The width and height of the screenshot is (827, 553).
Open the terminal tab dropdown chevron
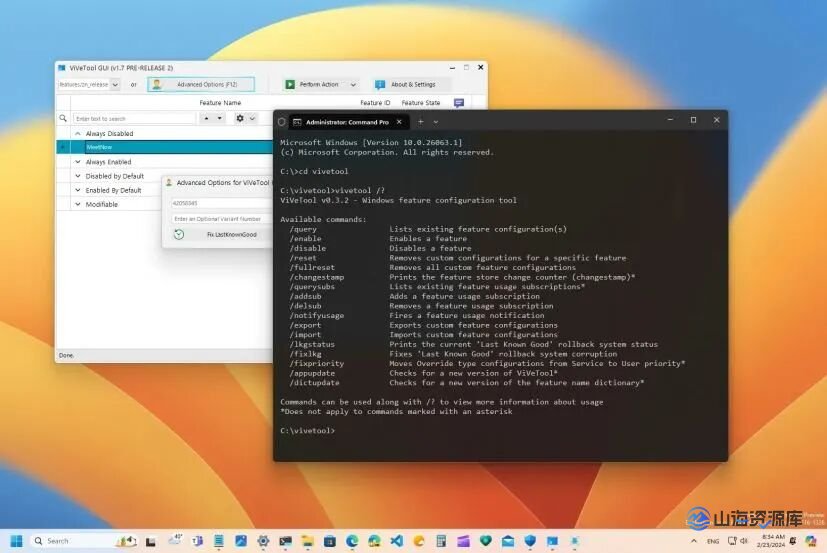pyautogui.click(x=436, y=121)
